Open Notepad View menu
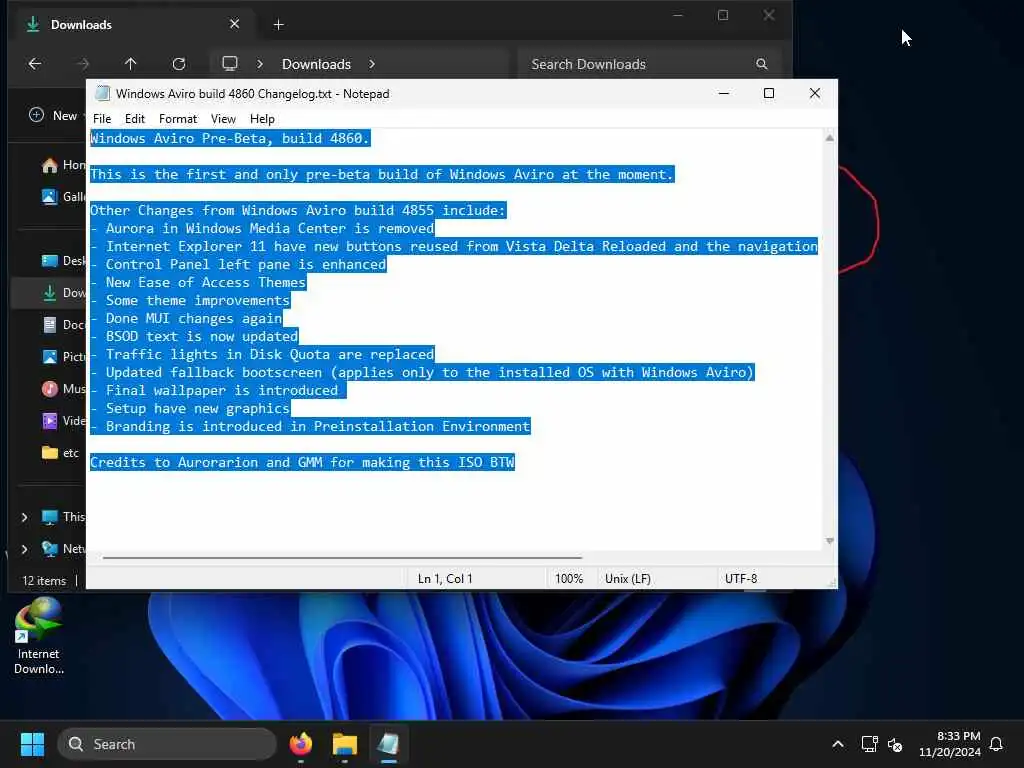Image resolution: width=1024 pixels, height=768 pixels. (223, 119)
